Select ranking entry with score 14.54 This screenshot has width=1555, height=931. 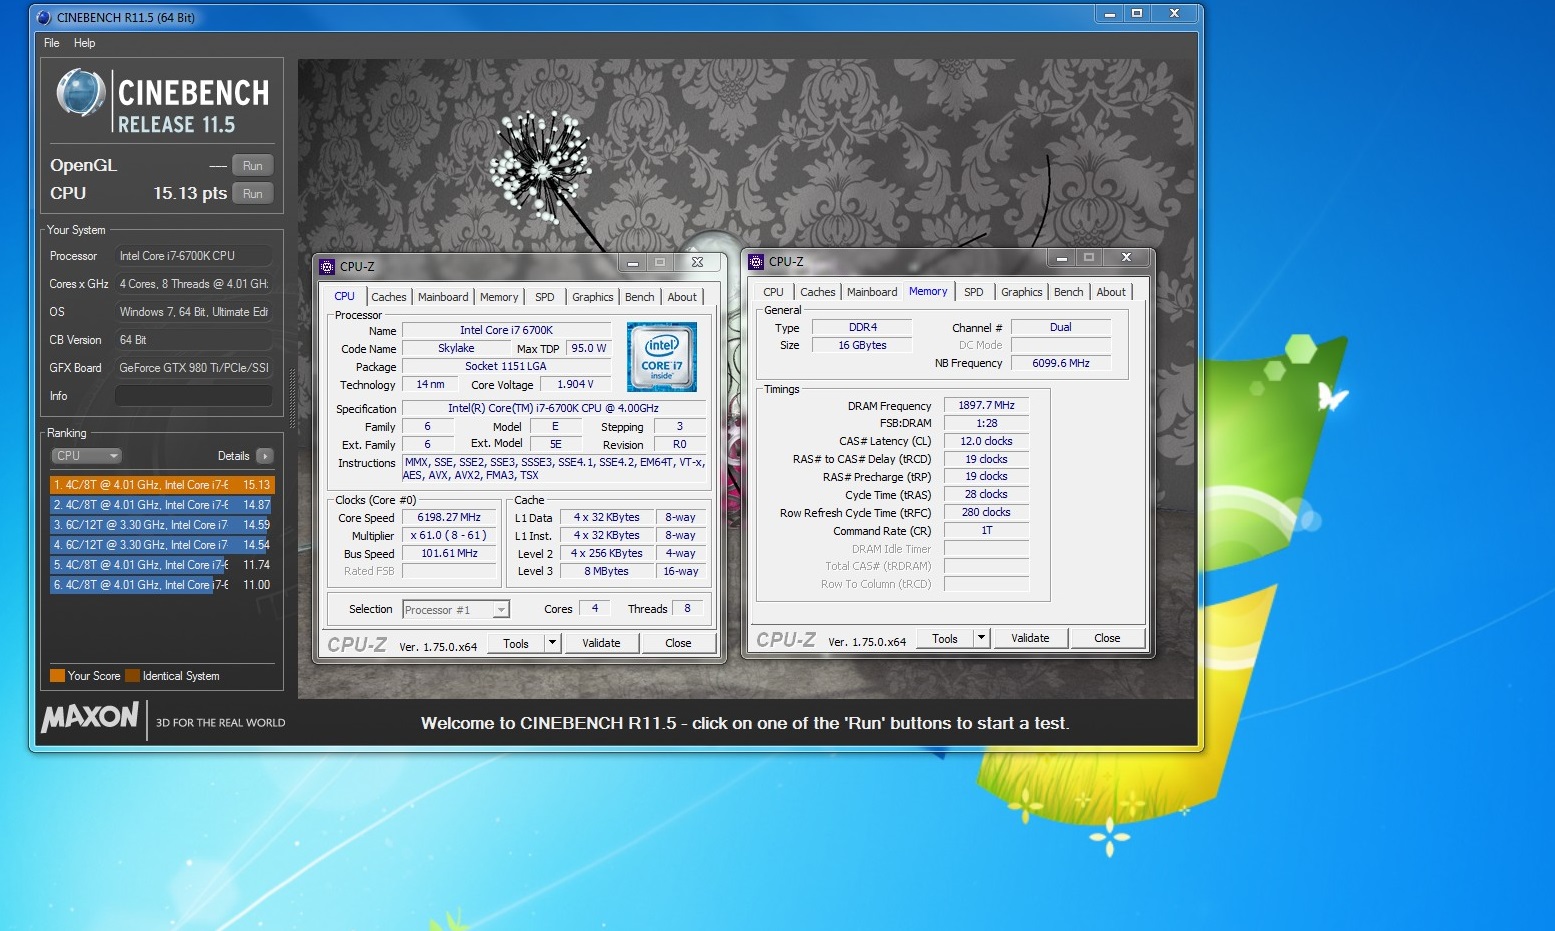click(161, 545)
